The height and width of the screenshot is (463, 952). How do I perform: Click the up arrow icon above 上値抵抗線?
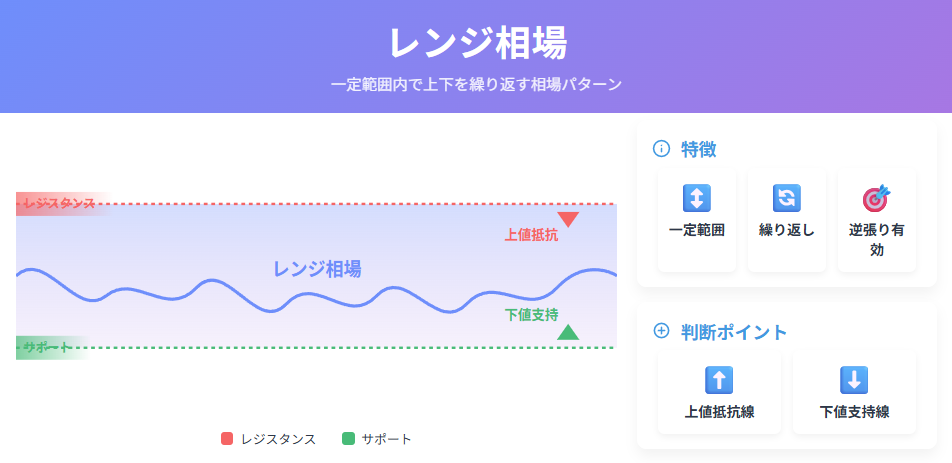[x=719, y=380]
